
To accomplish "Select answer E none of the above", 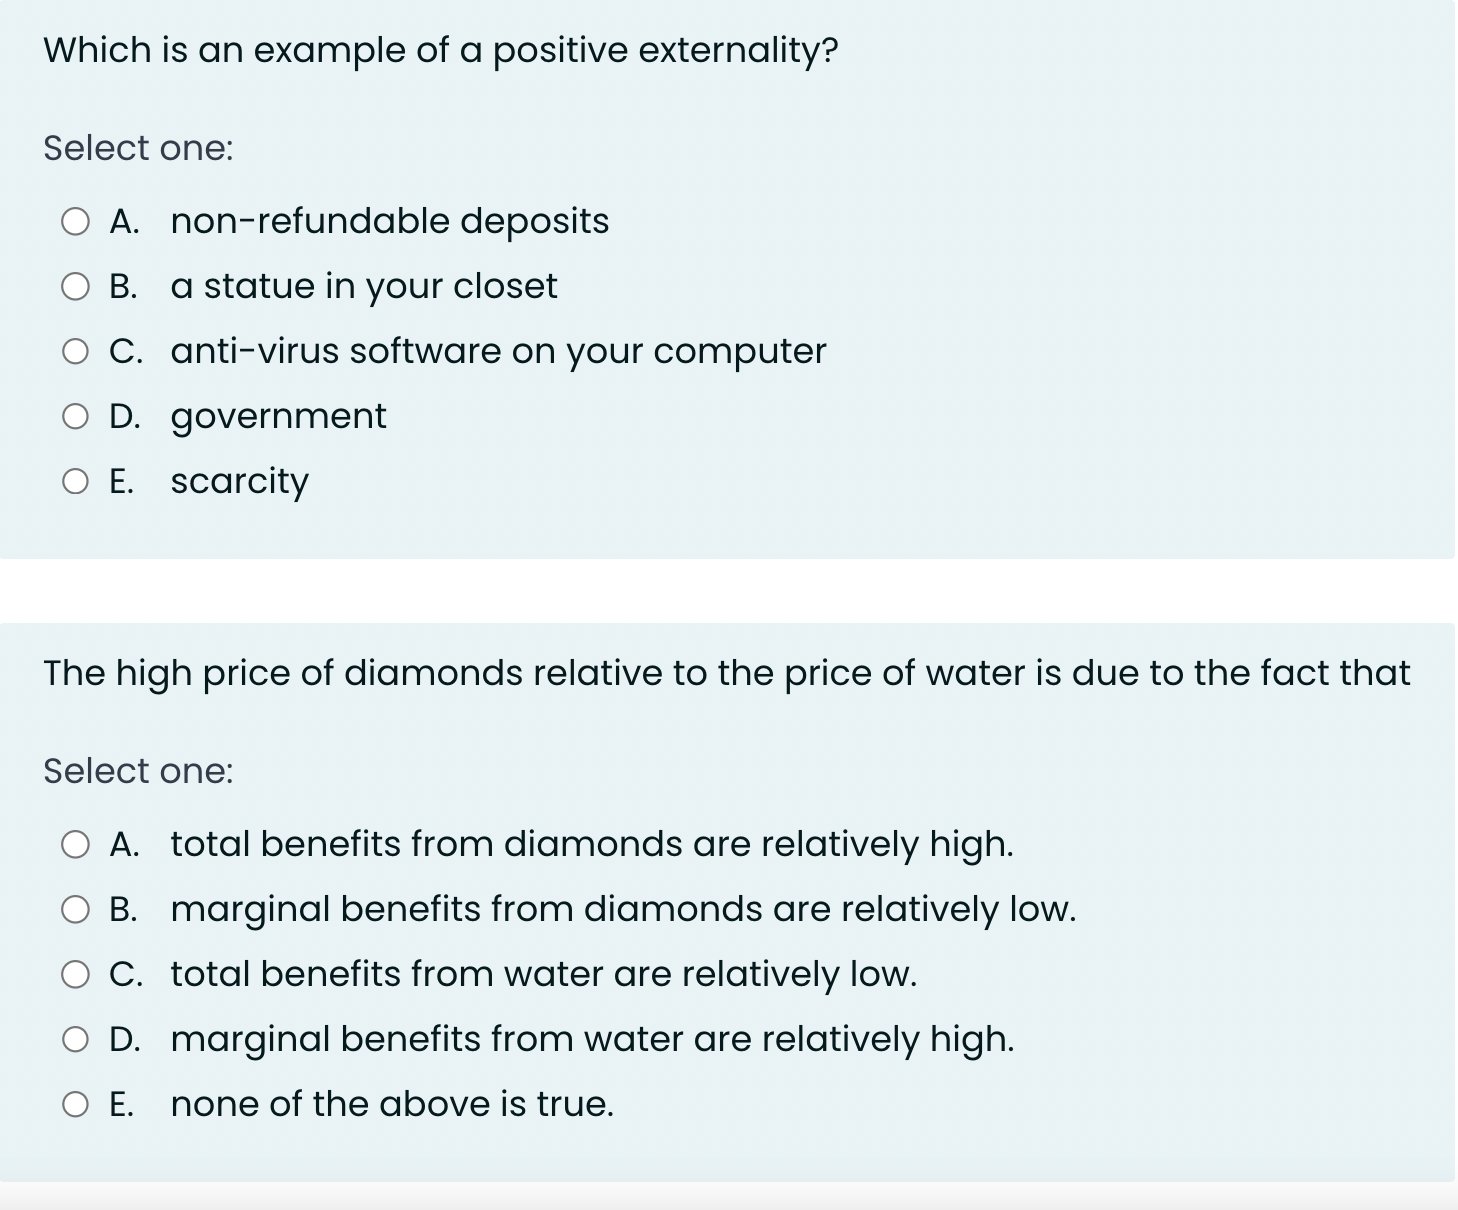I will tap(76, 1103).
